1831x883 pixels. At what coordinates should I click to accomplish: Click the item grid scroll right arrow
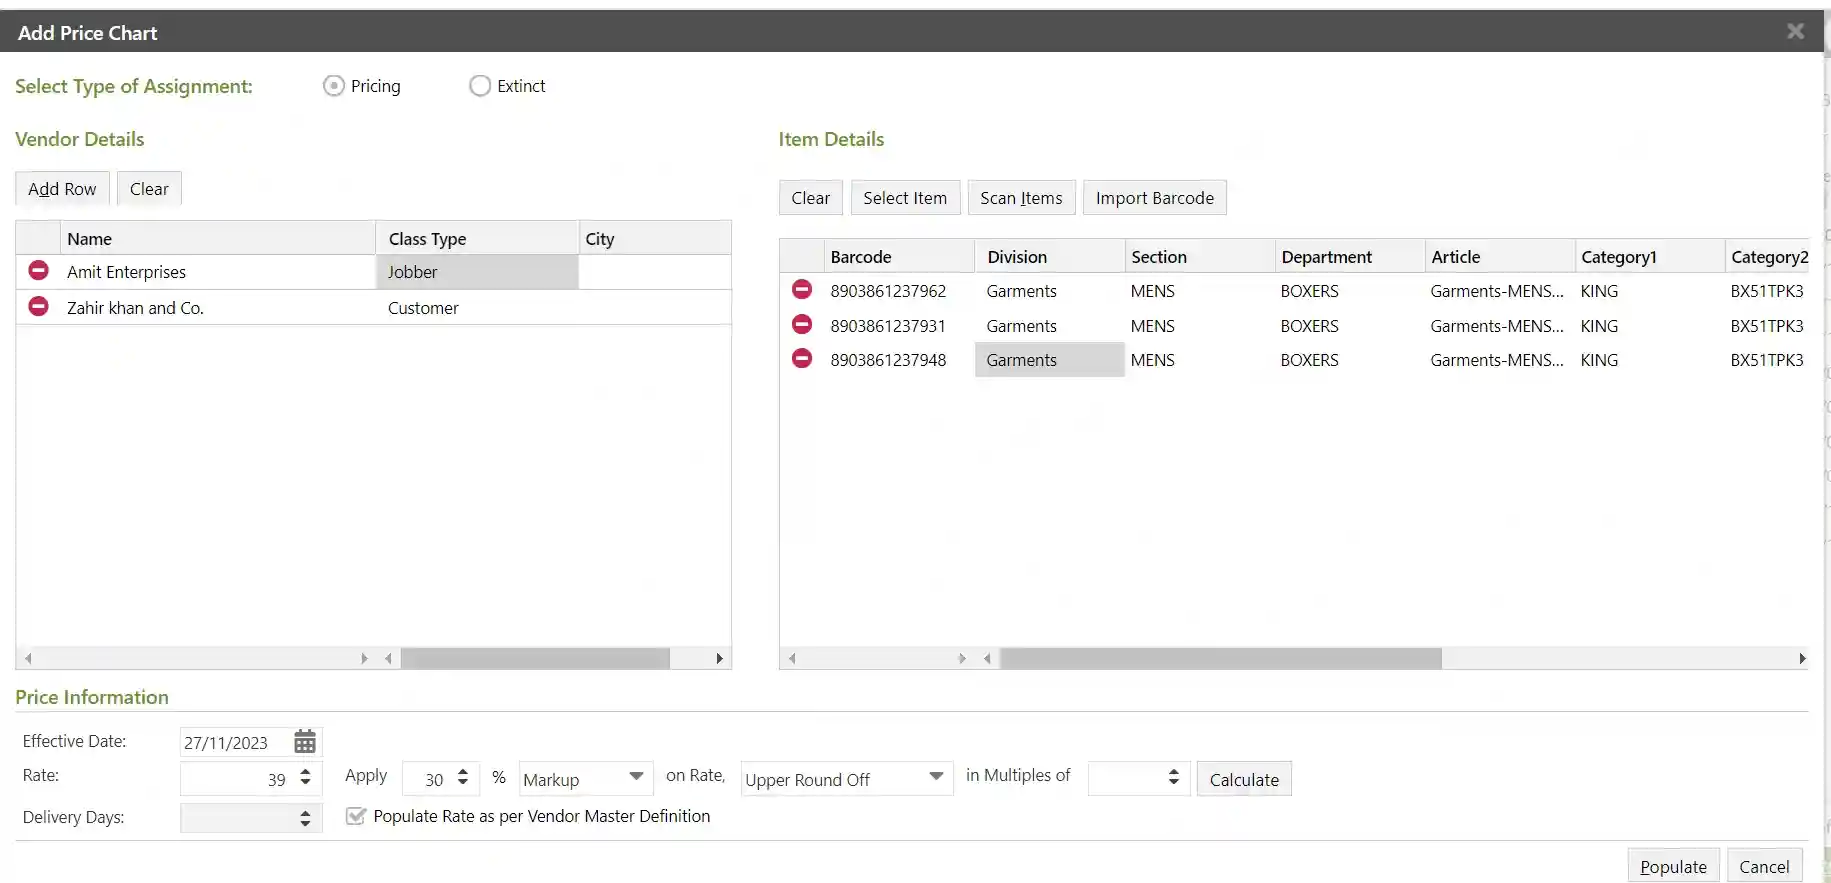1802,658
